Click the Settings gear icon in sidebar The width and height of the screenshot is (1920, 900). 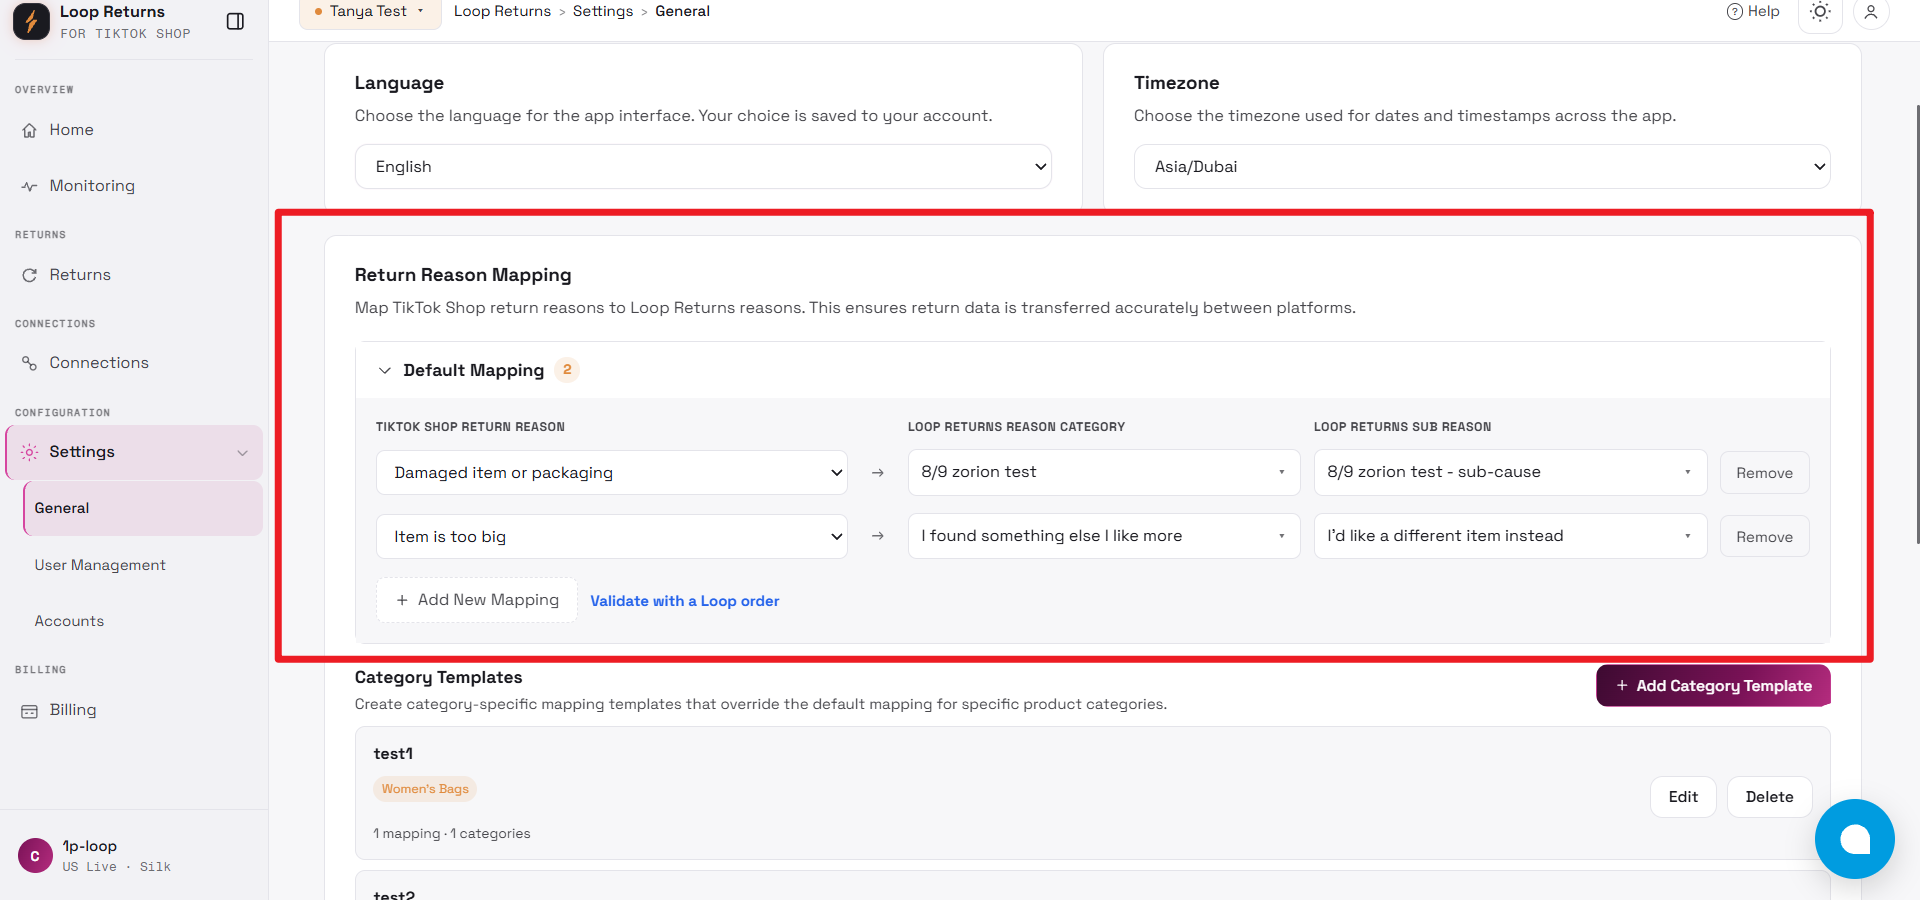(30, 452)
